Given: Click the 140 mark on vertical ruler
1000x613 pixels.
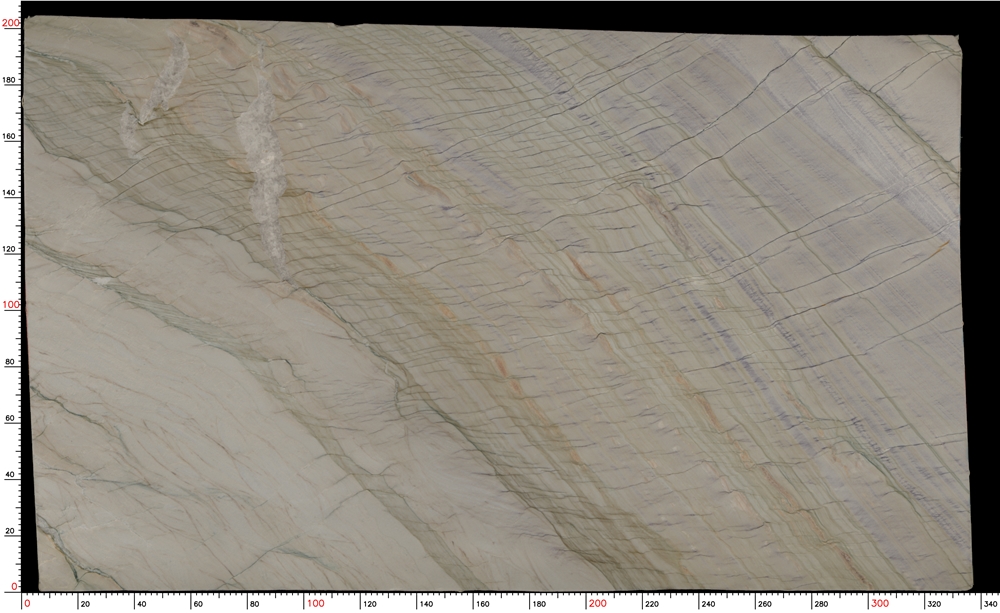Looking at the screenshot, I should point(10,193).
